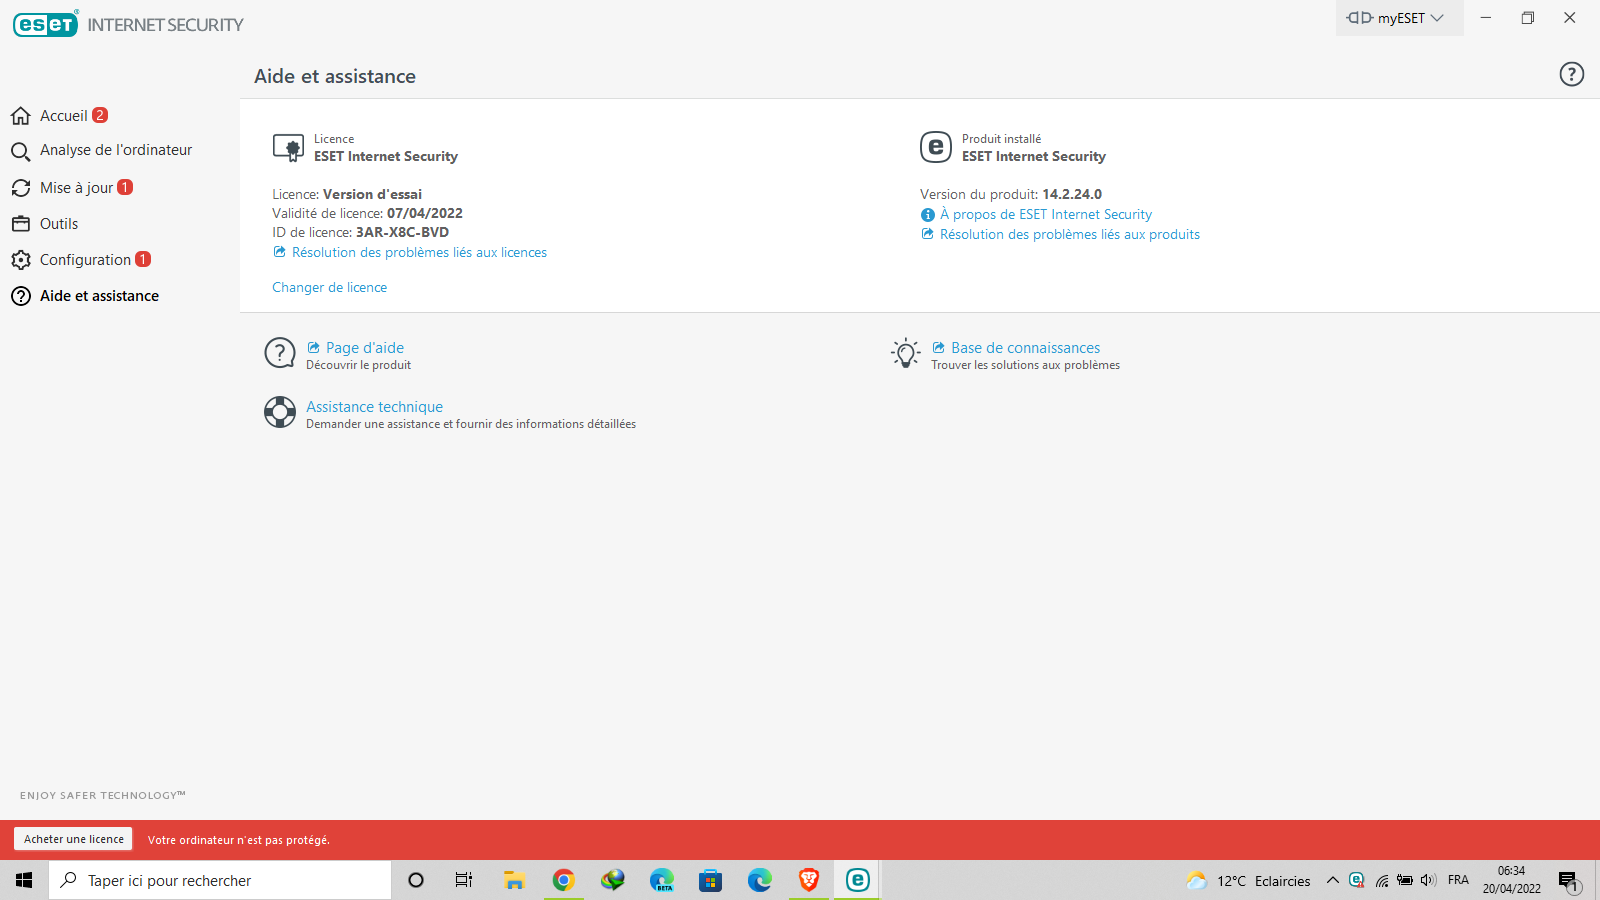Open notification center icon

(x=1568, y=881)
